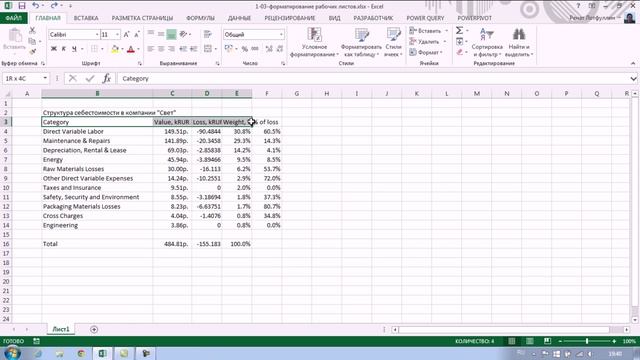Add a new sheet with plus button
640x360 pixels.
coord(94,329)
